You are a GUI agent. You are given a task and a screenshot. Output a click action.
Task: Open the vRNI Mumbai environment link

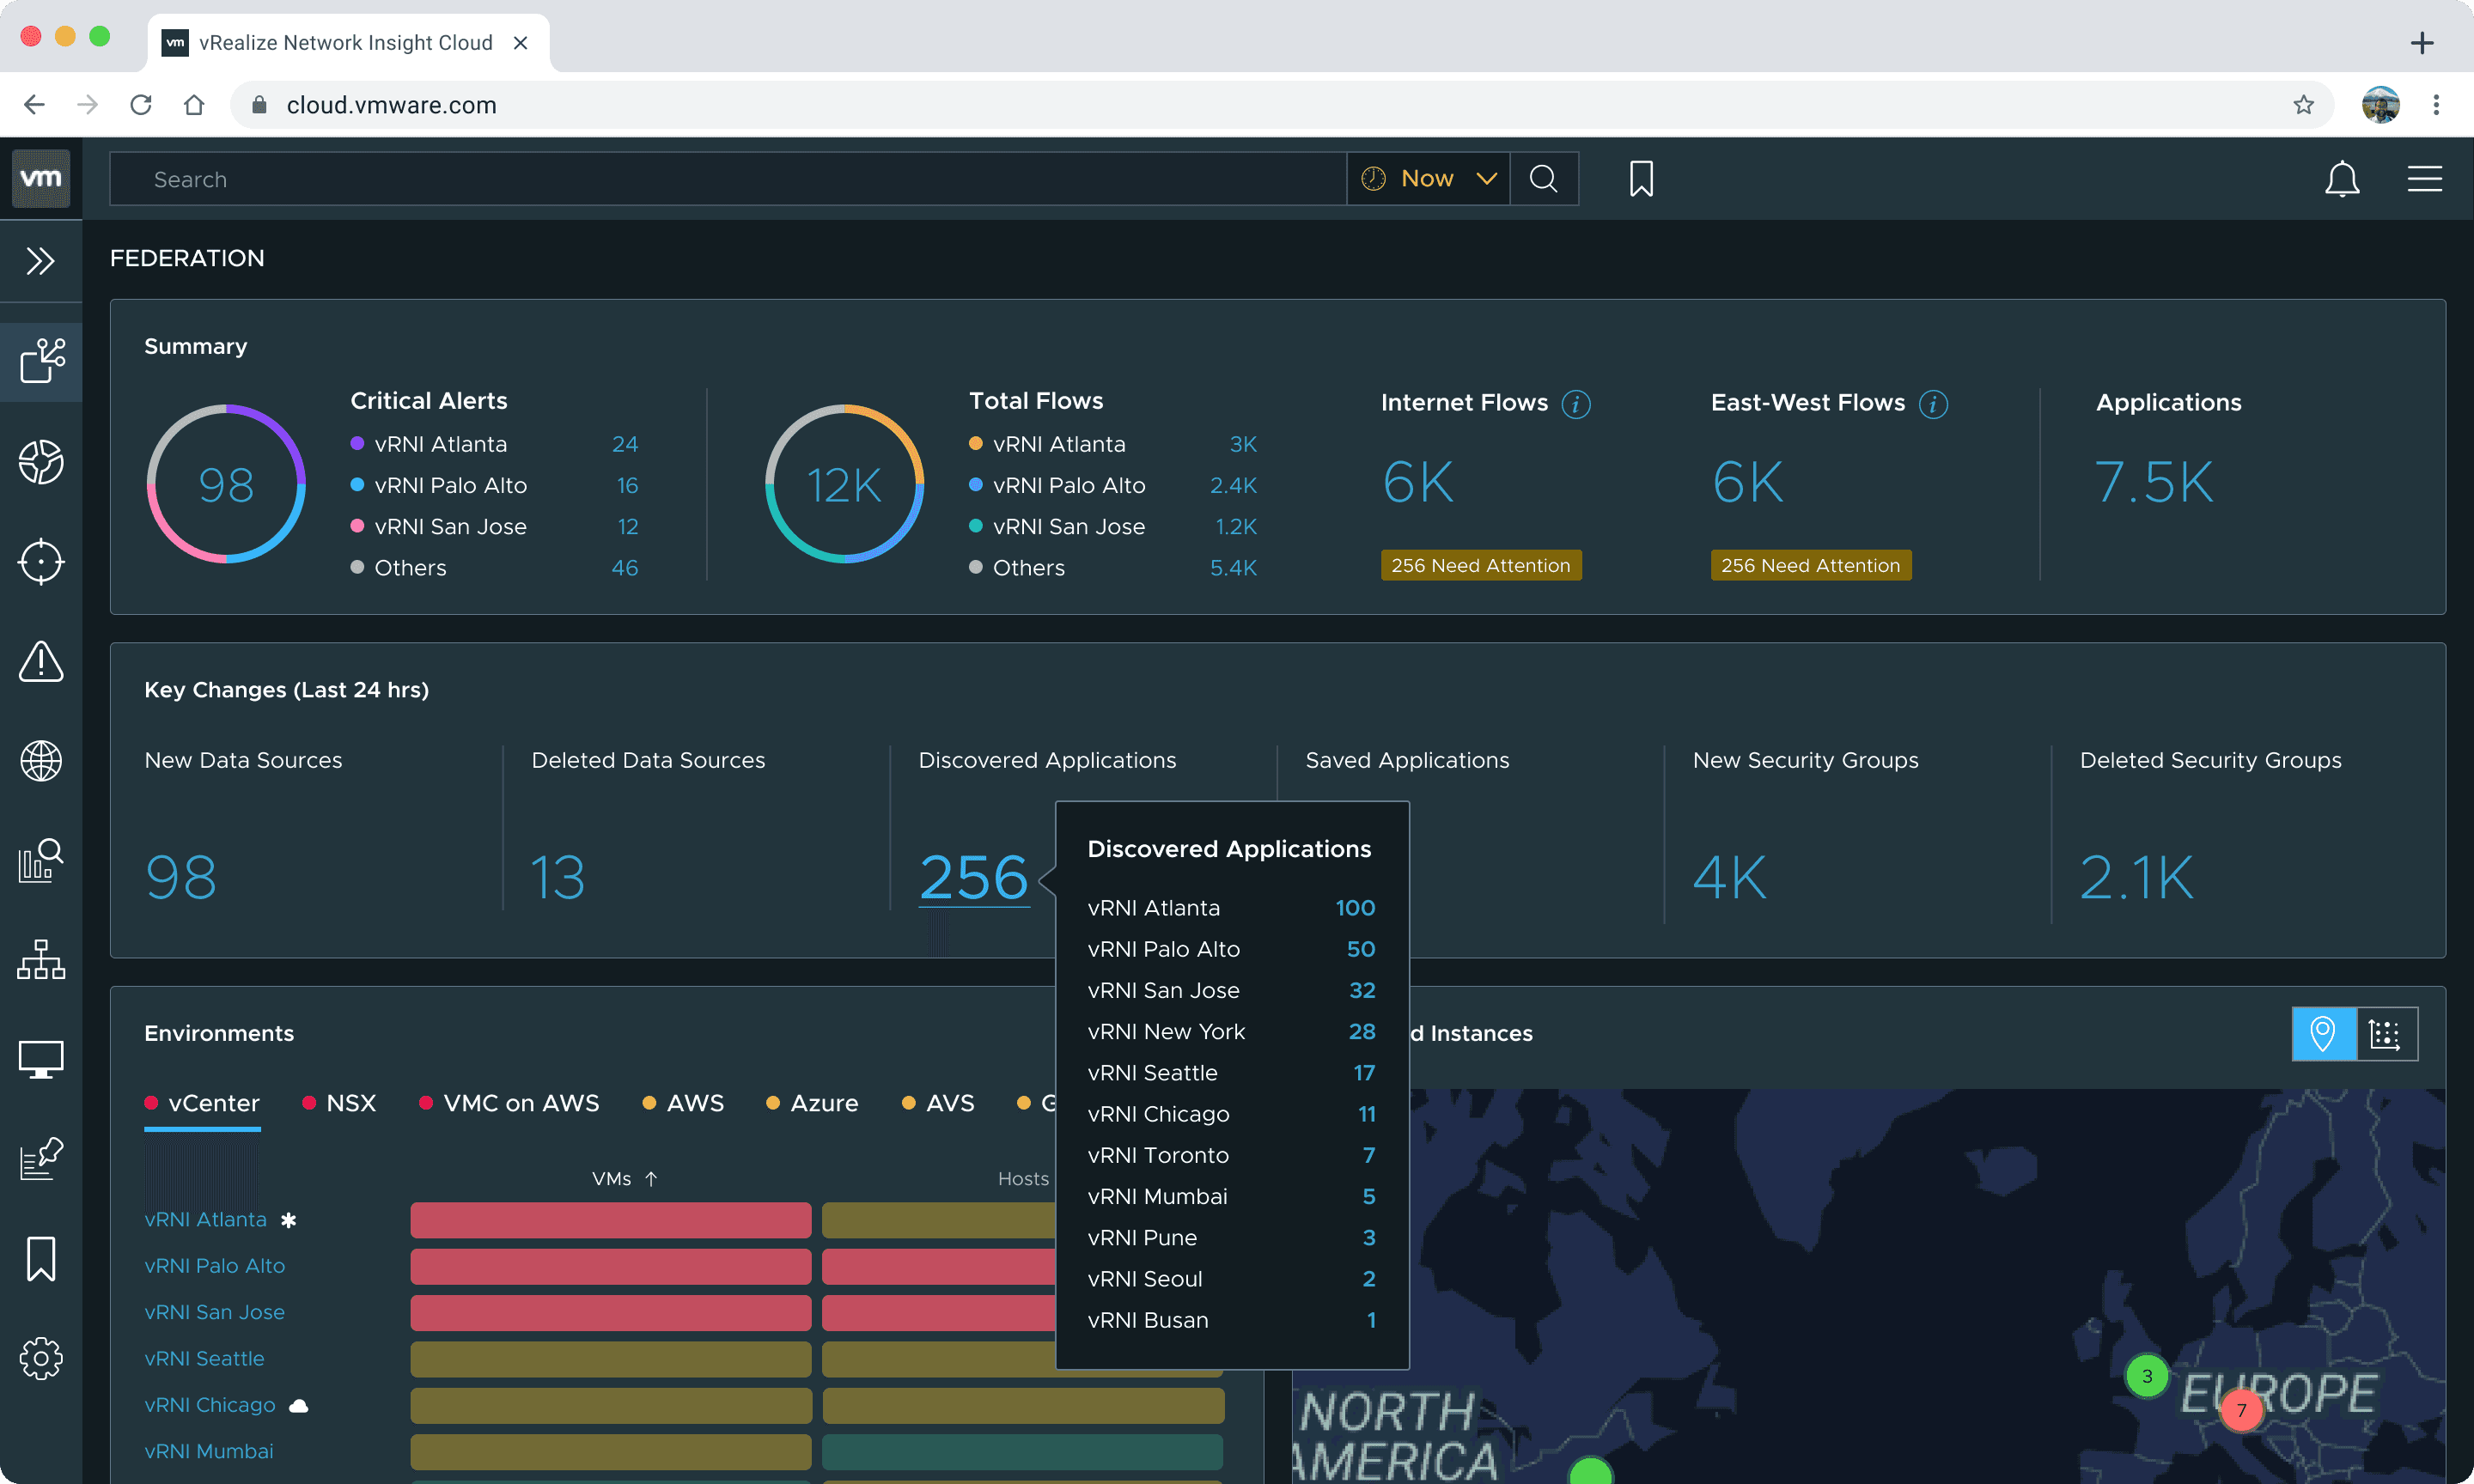click(x=208, y=1451)
